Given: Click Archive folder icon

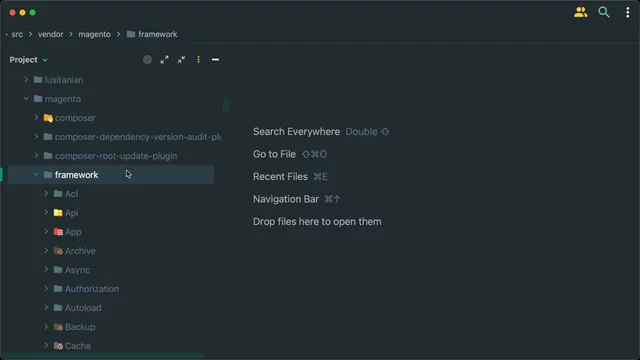Looking at the screenshot, I should coord(58,251).
